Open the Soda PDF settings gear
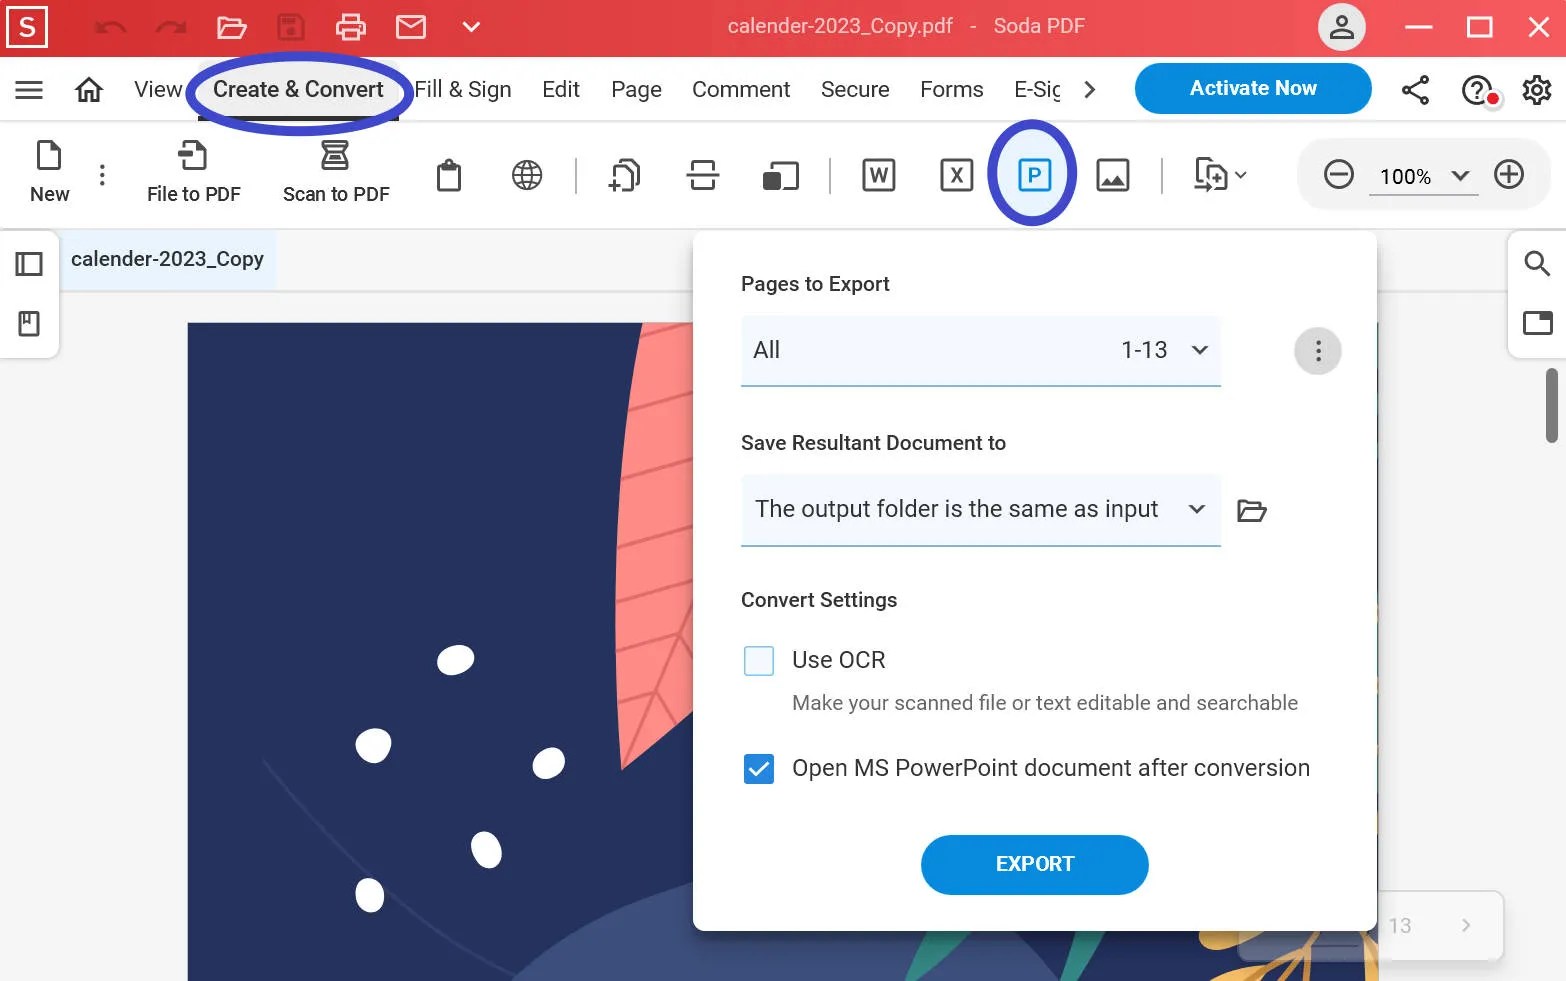 pos(1537,89)
